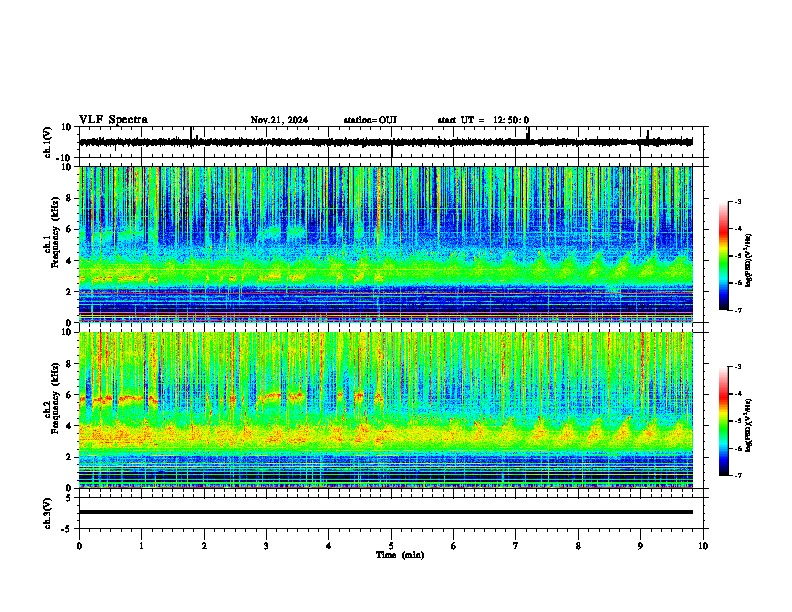Select the "ch.3(V)" axis label
792x612 pixels.
pos(48,514)
